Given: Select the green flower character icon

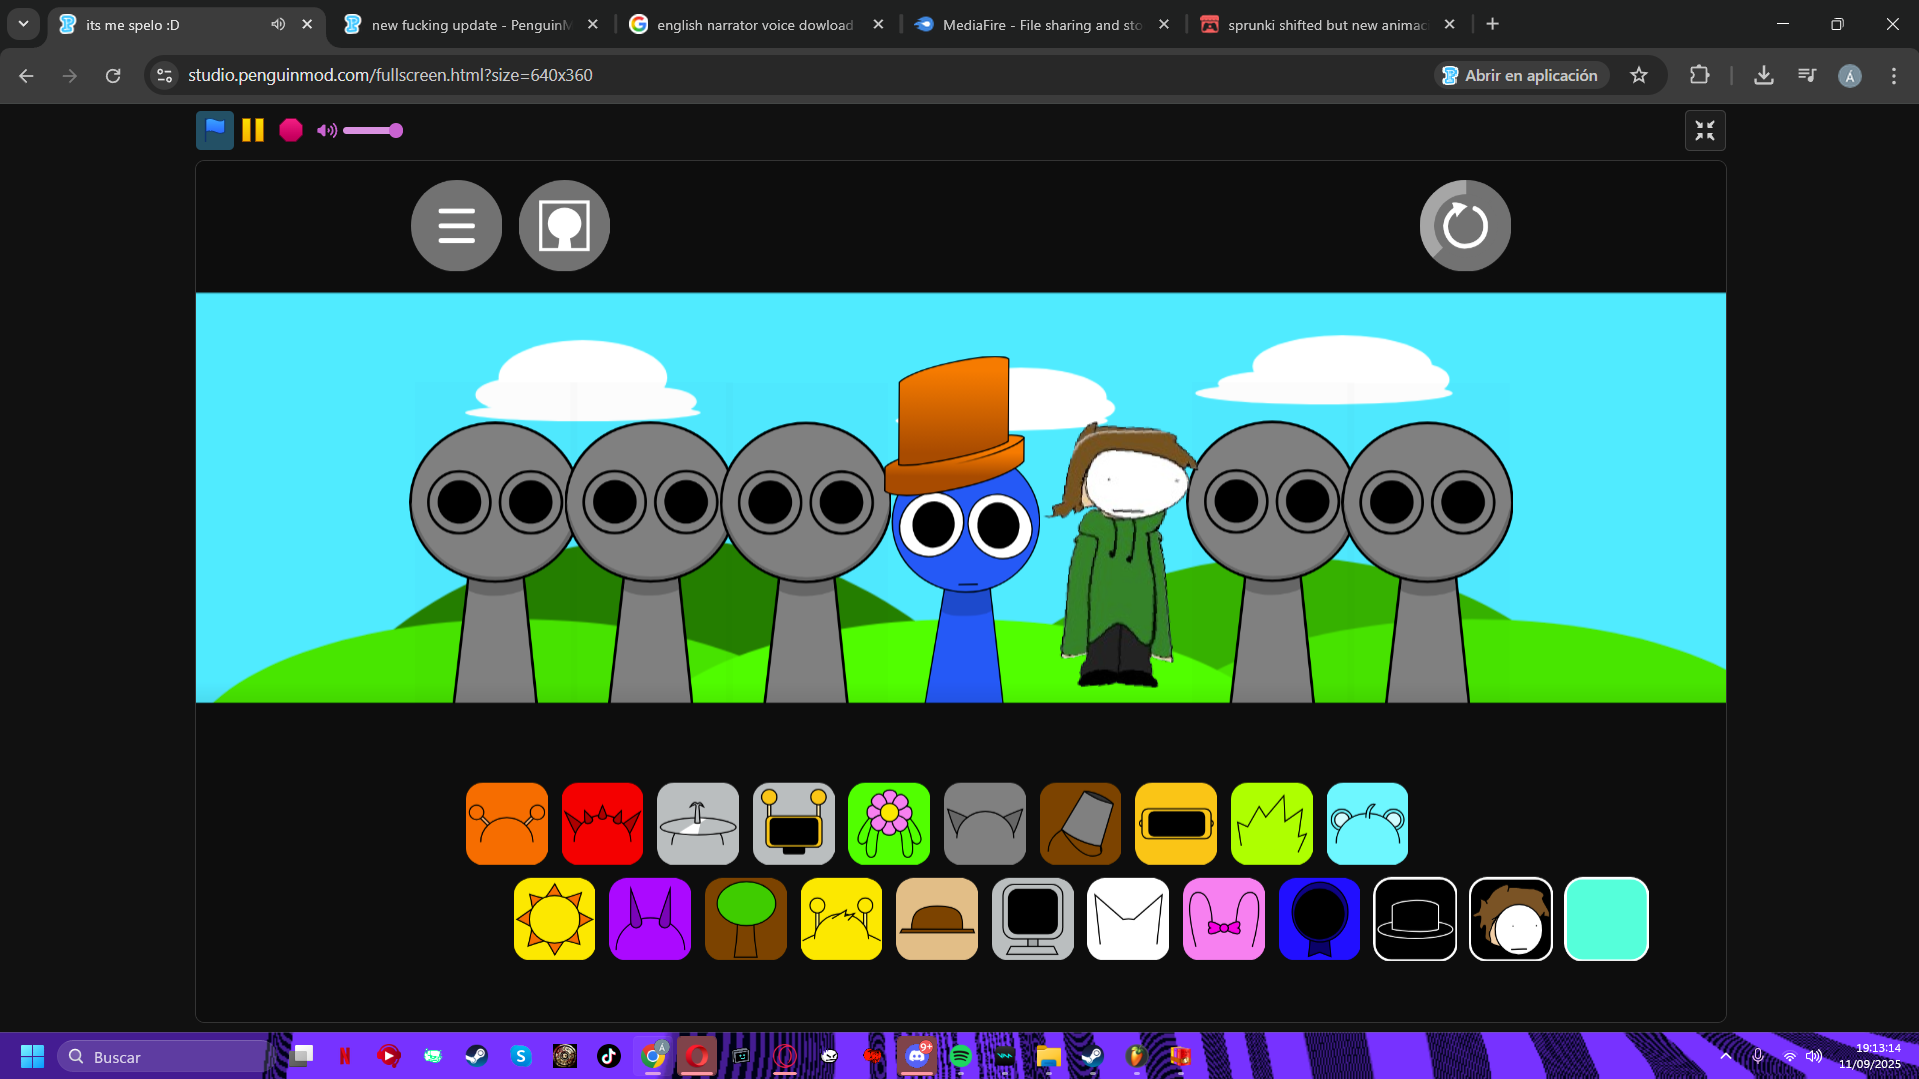Looking at the screenshot, I should [889, 823].
